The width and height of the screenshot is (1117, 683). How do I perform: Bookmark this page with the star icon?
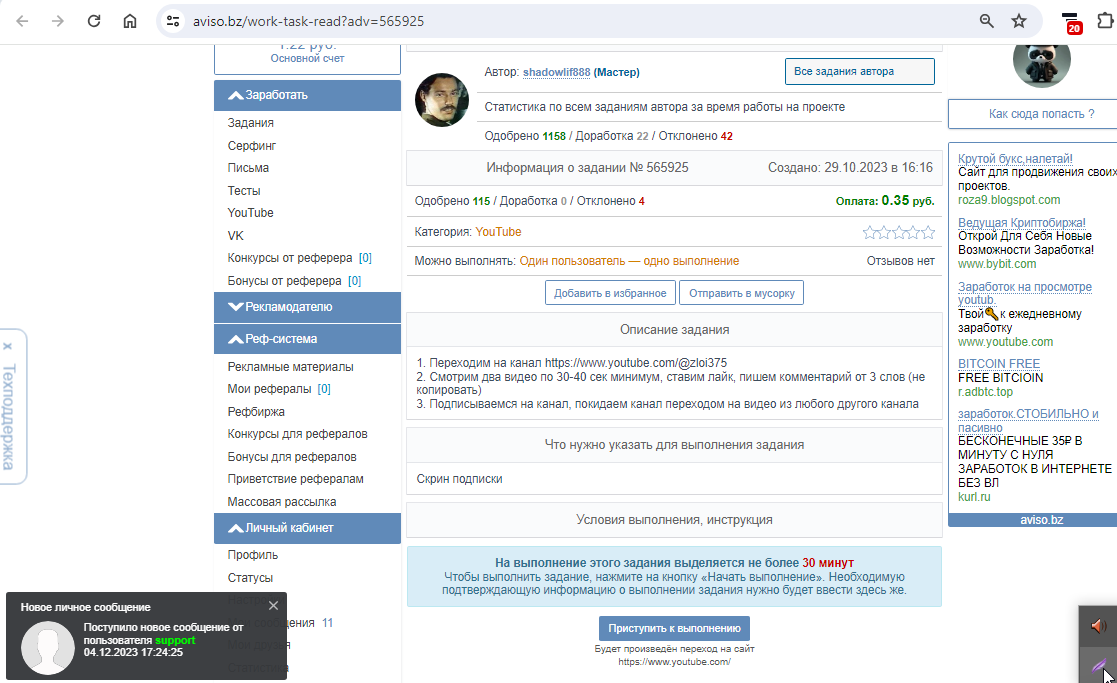(1019, 21)
